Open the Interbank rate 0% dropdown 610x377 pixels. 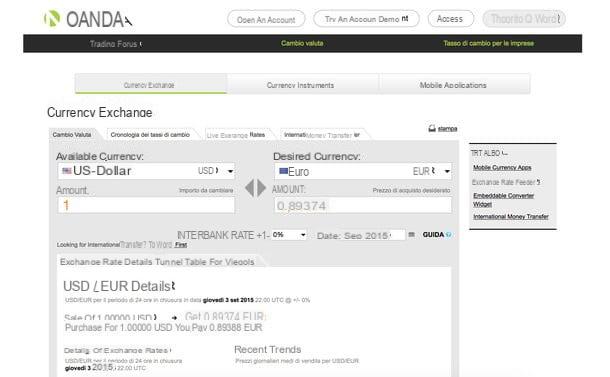289,235
